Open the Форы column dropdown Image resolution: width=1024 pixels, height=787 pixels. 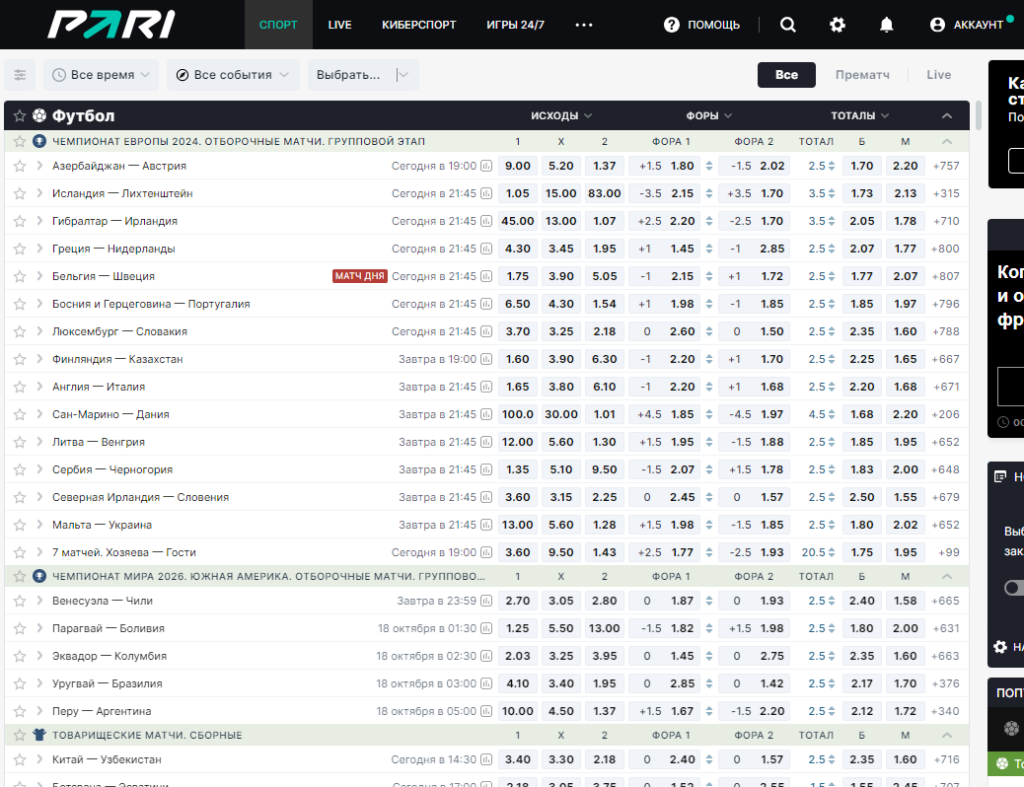[x=709, y=116]
